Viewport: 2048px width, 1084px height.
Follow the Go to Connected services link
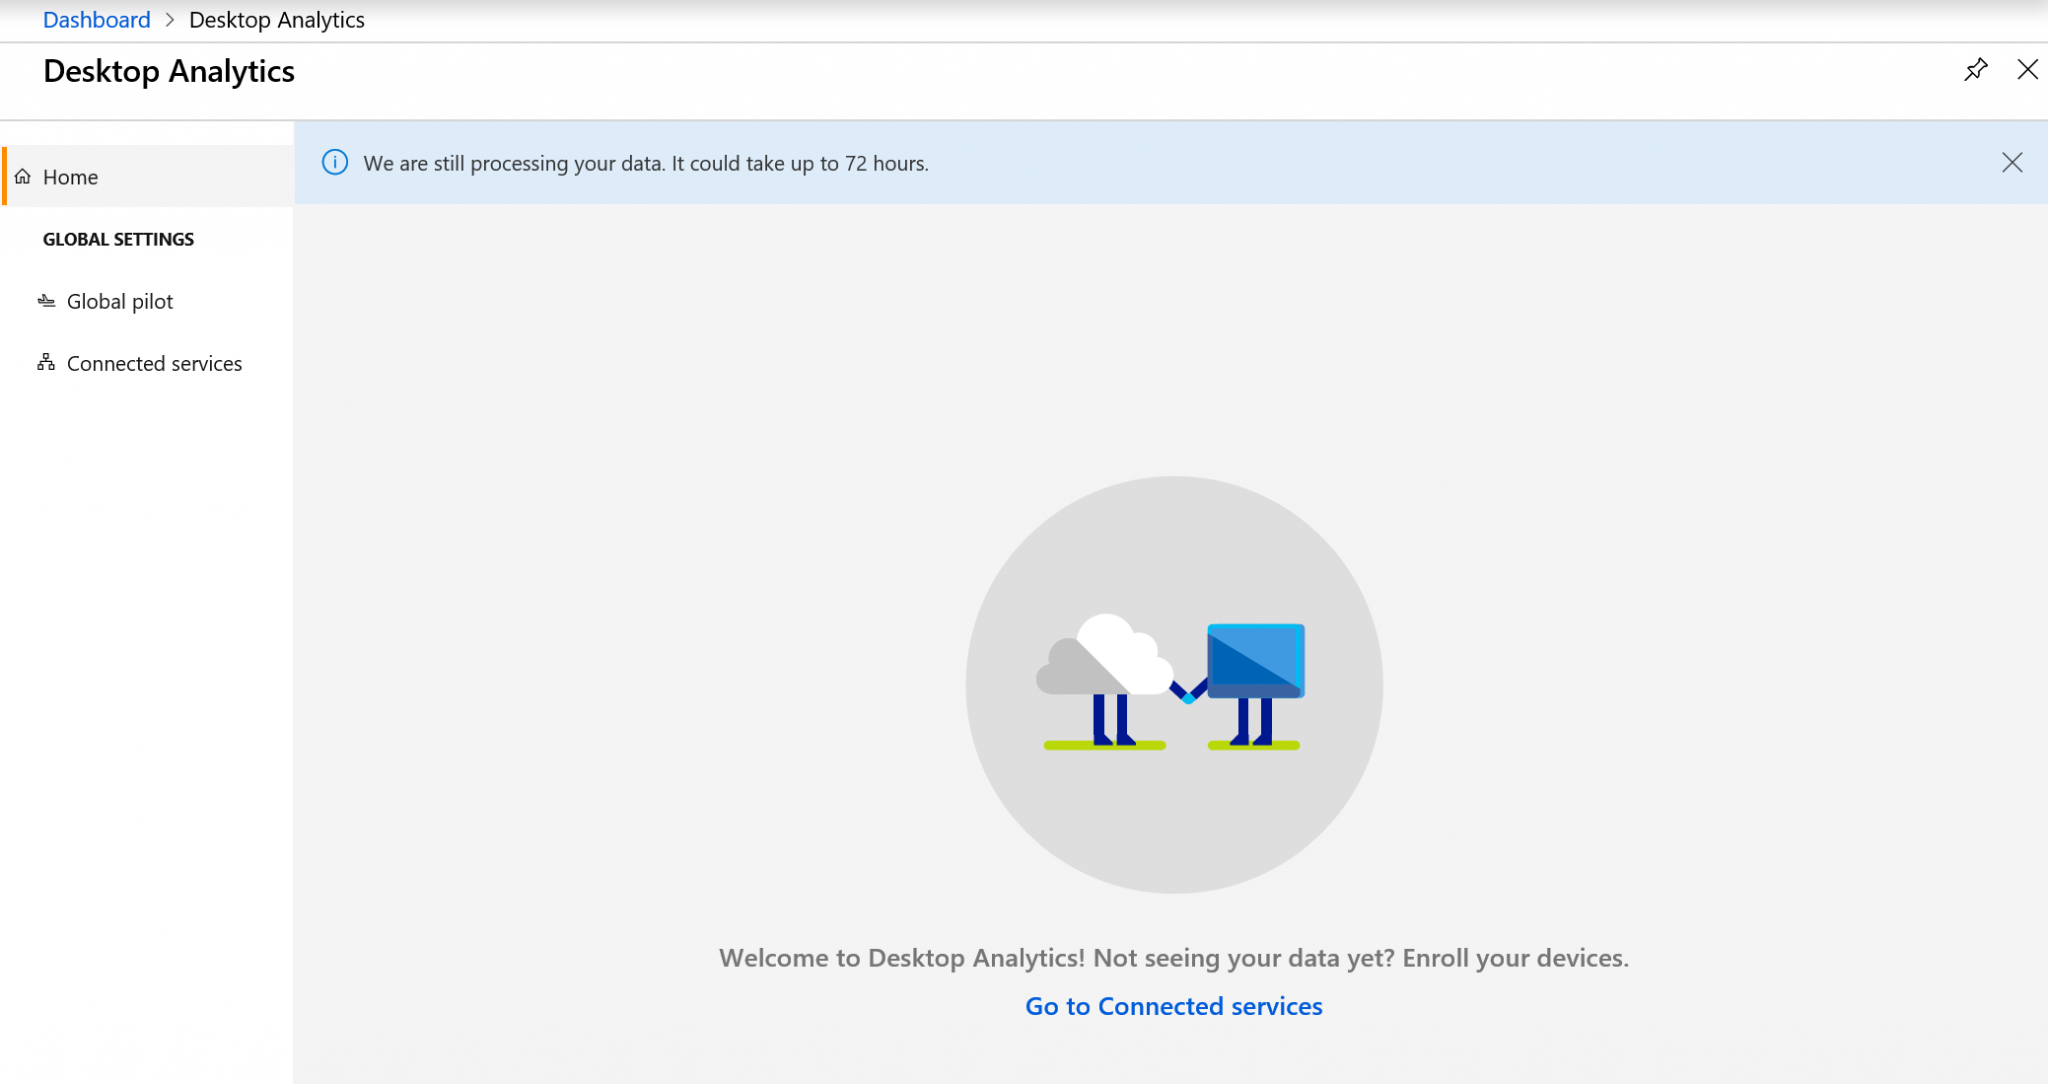(x=1172, y=1006)
